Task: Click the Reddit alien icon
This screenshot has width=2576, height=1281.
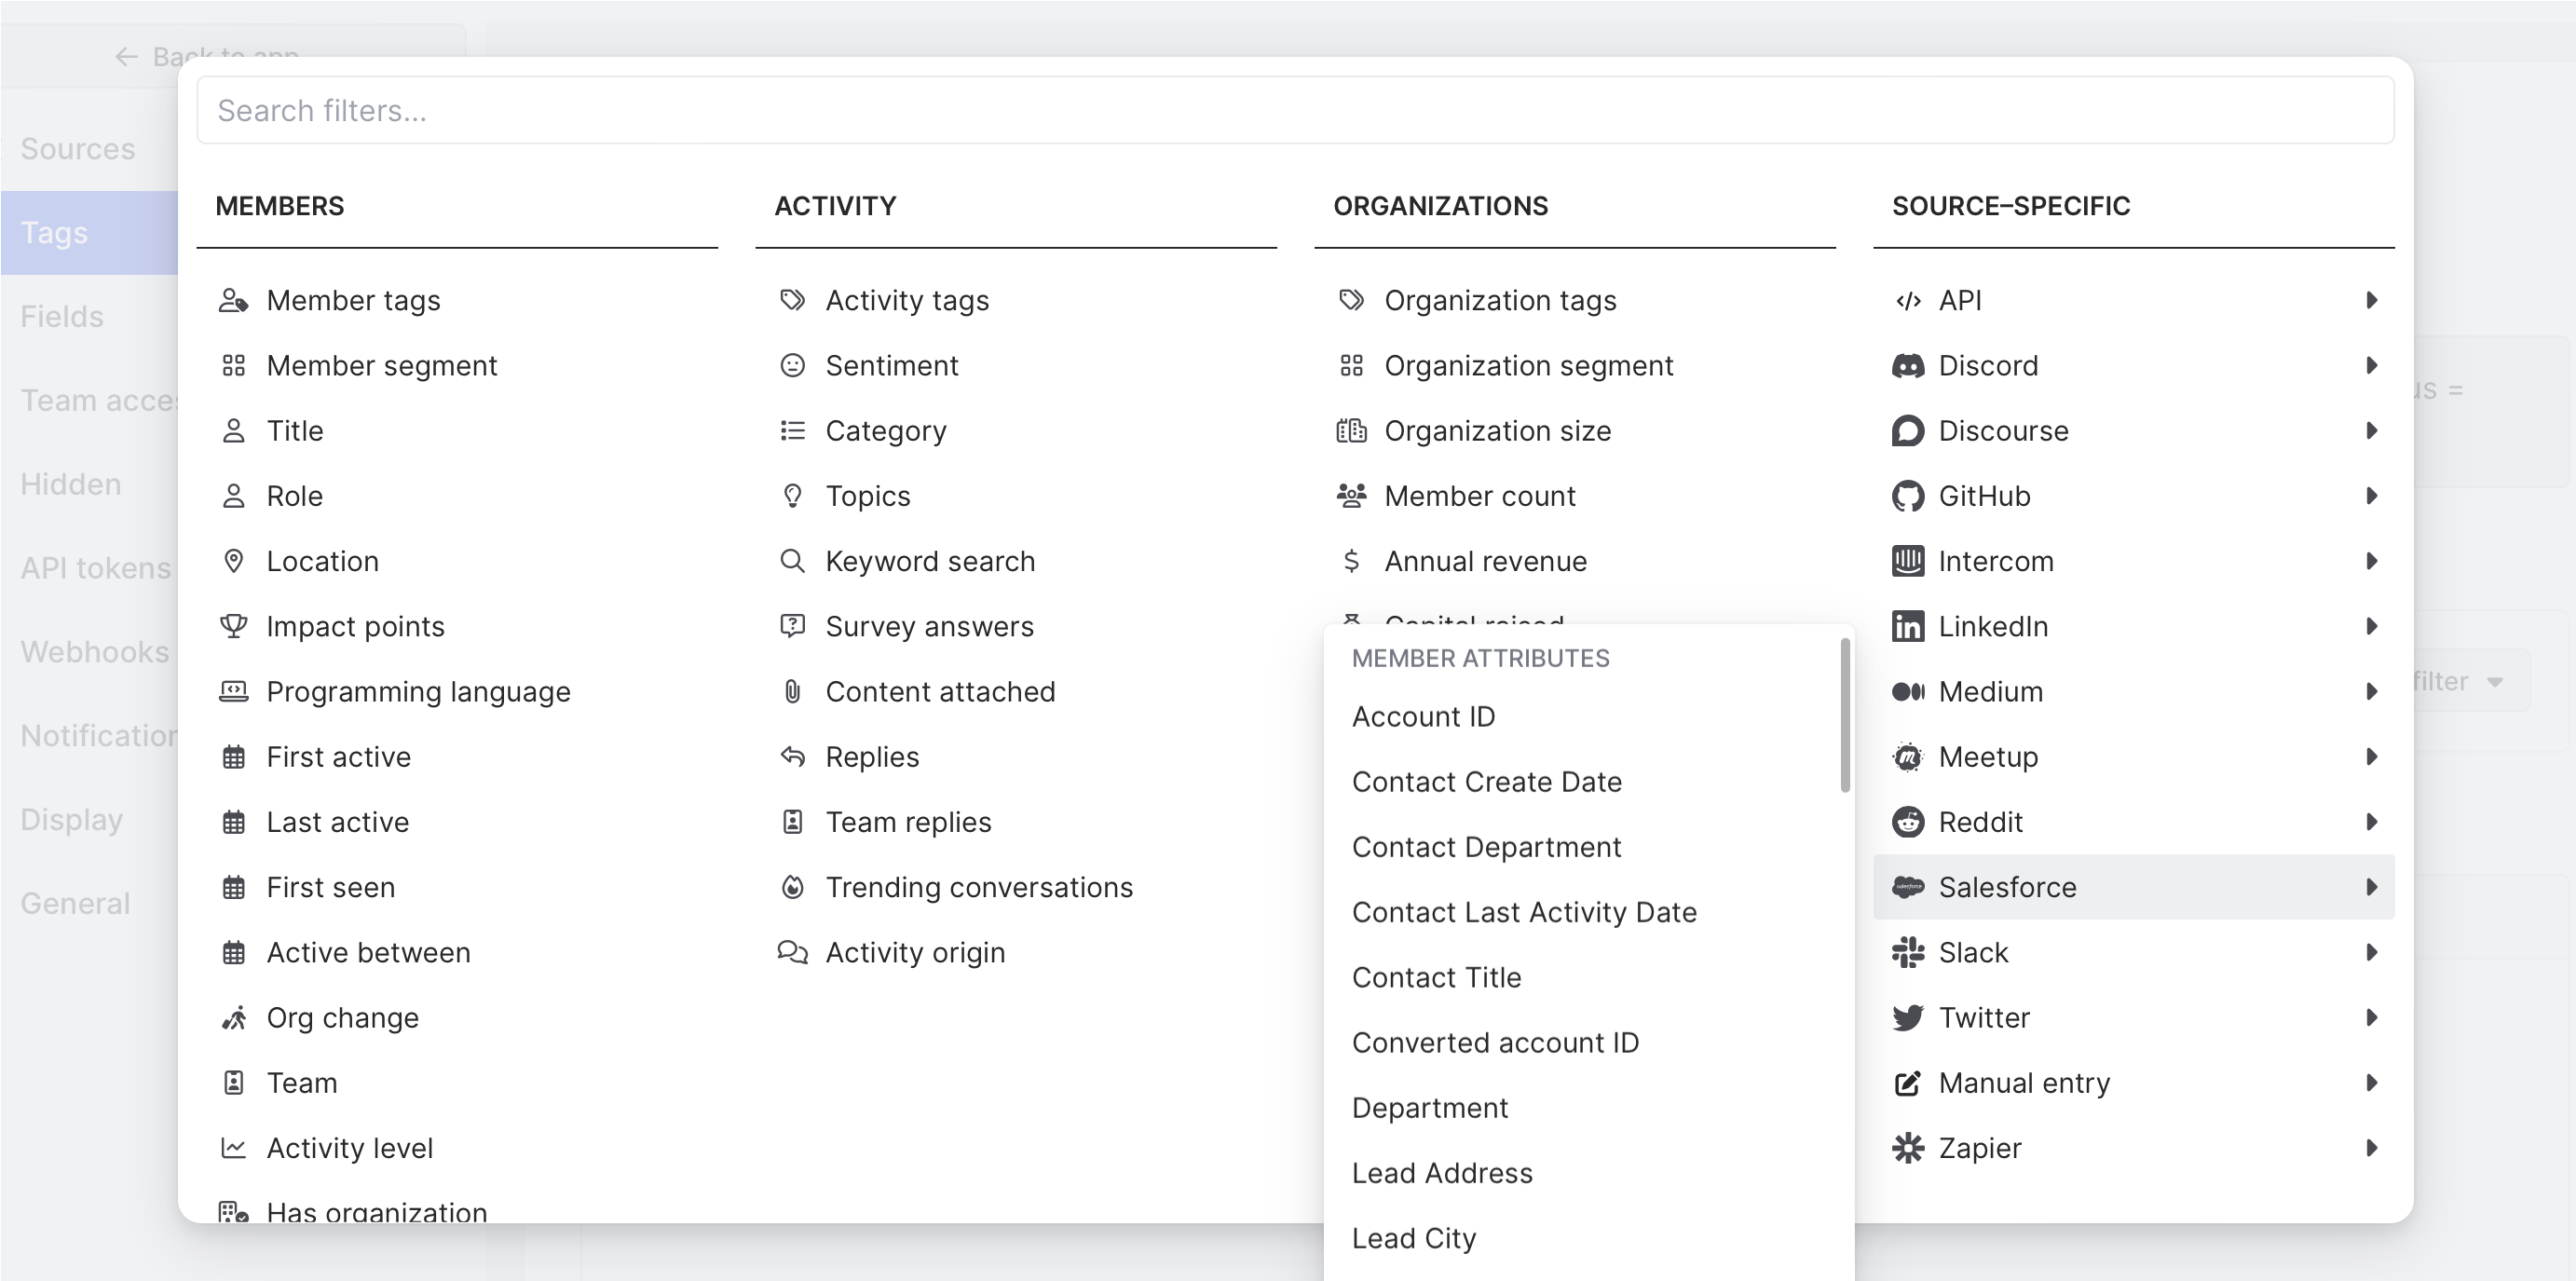Action: tap(1907, 822)
